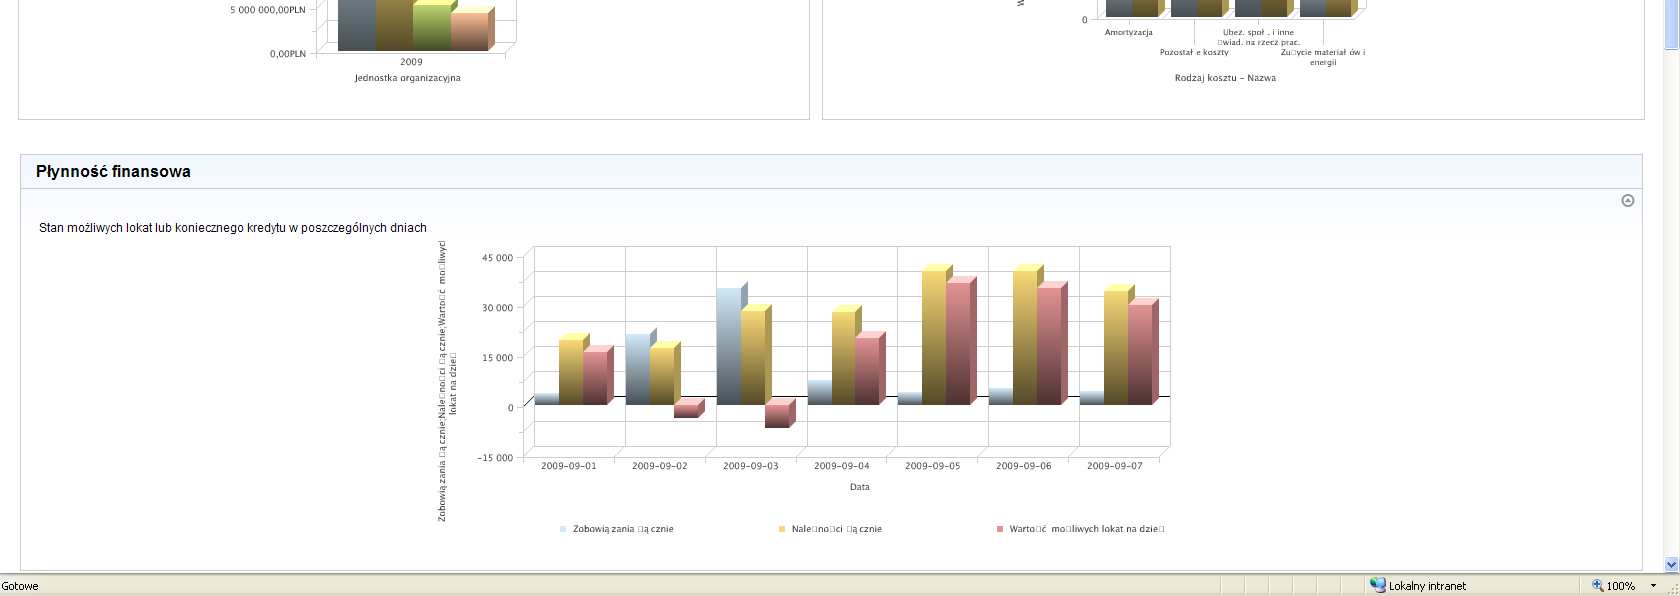Click the blue Zobowiązania legend swatch
This screenshot has height=596, width=1680.
[563, 529]
